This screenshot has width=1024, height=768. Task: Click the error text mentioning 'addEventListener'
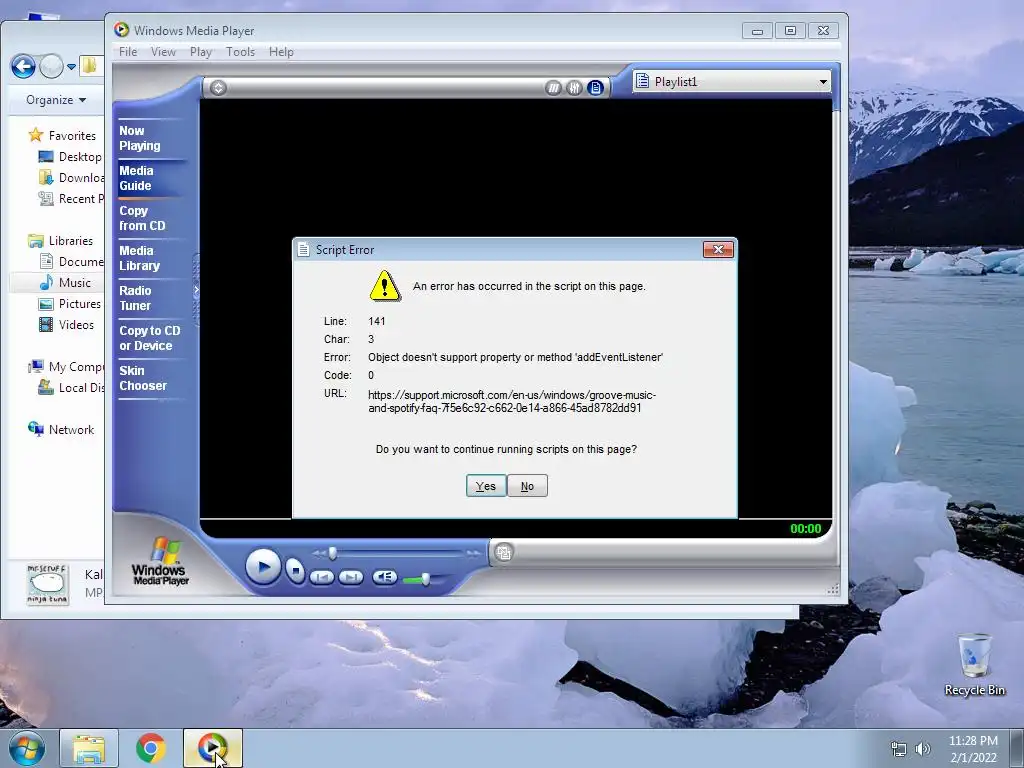click(515, 357)
